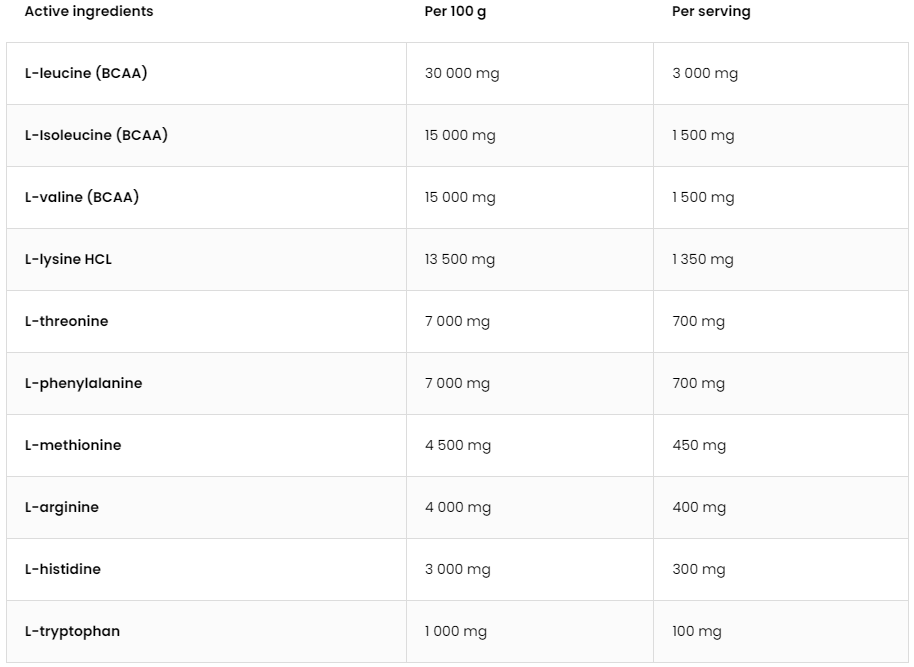Click the Active ingredients column header

pos(89,12)
